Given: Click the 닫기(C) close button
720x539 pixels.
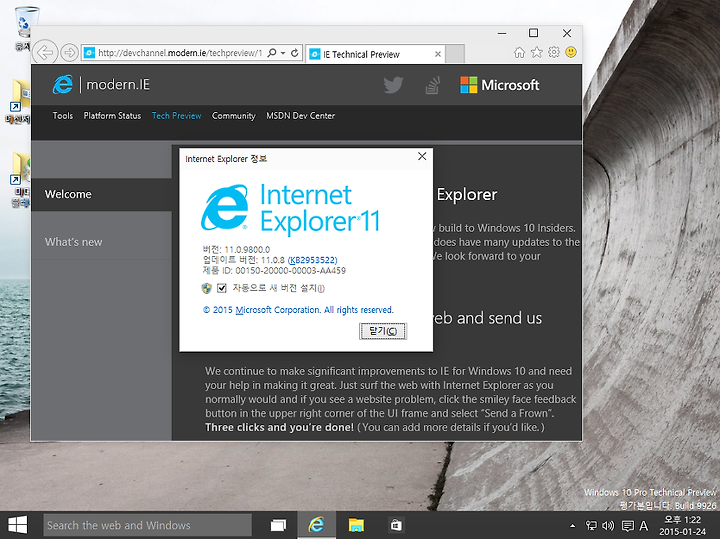Looking at the screenshot, I should (382, 331).
